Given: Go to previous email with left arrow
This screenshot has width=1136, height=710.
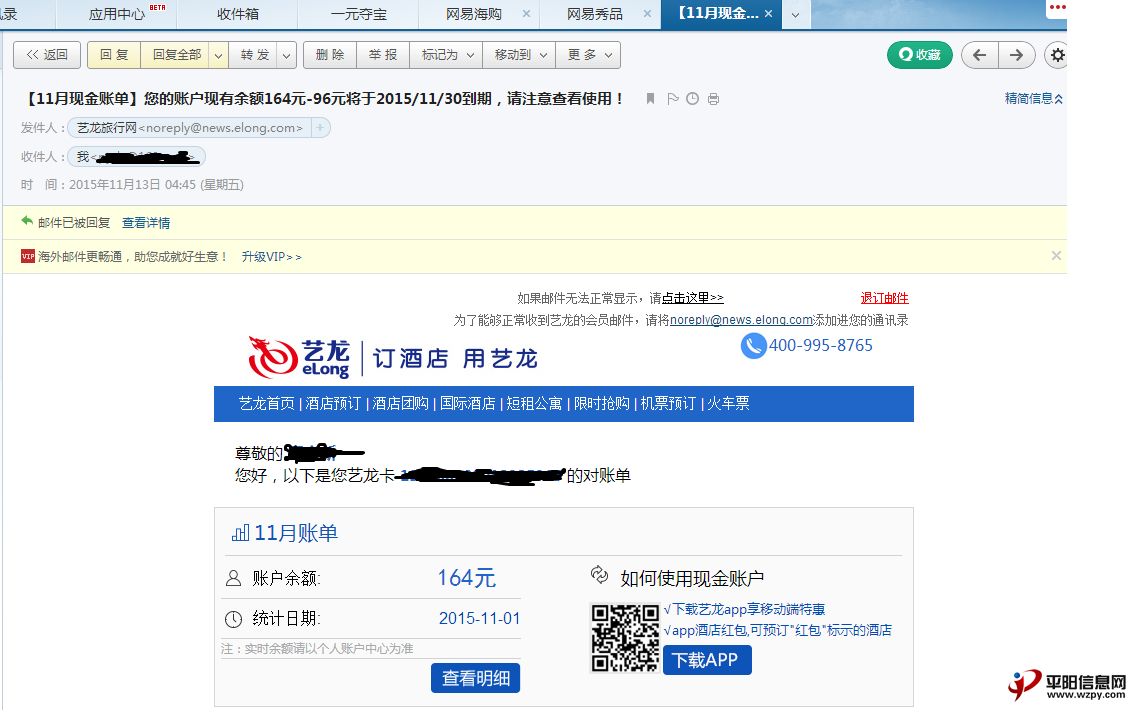Looking at the screenshot, I should point(980,55).
